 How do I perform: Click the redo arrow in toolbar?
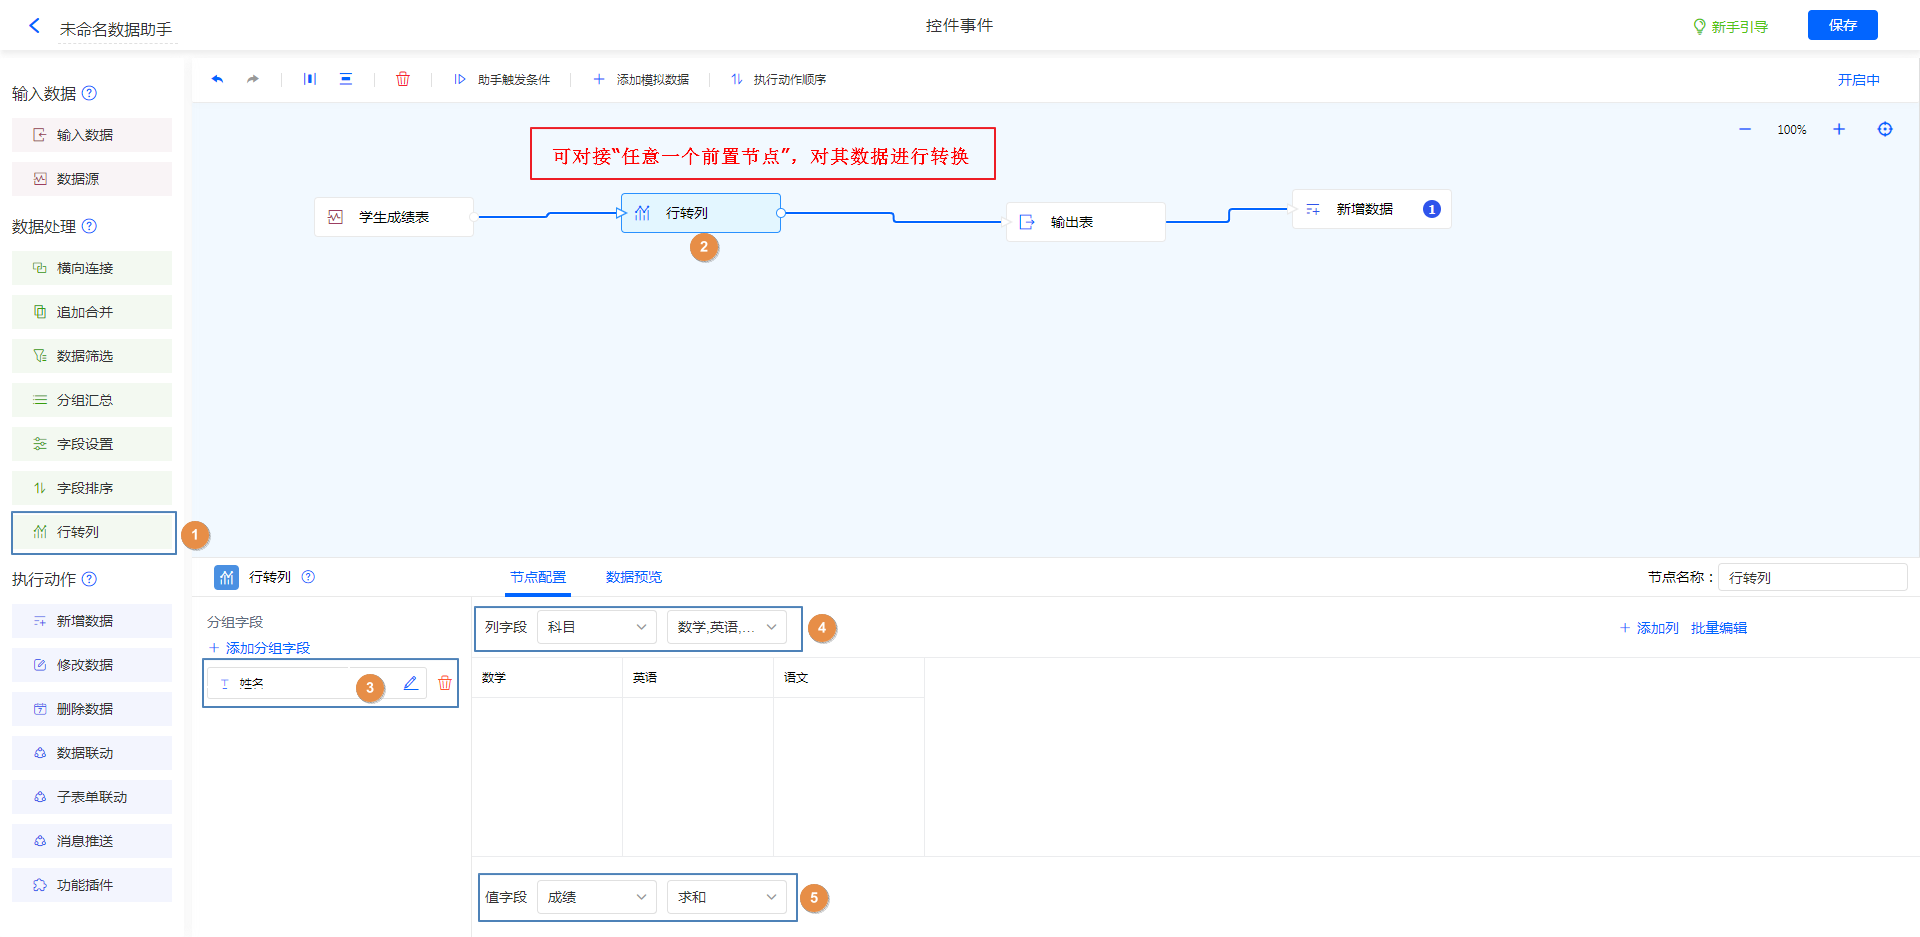[253, 79]
